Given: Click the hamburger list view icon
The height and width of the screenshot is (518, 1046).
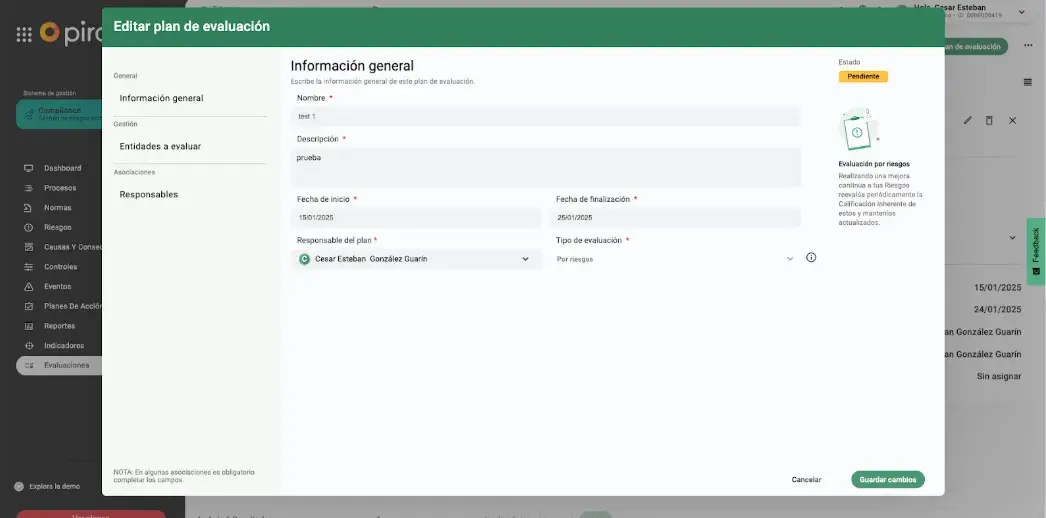Looking at the screenshot, I should point(1027,82).
